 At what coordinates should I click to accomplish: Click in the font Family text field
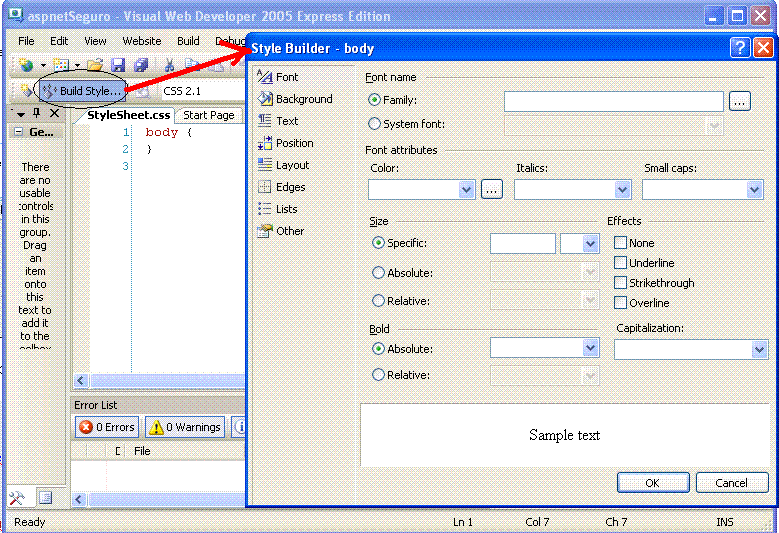coord(614,101)
